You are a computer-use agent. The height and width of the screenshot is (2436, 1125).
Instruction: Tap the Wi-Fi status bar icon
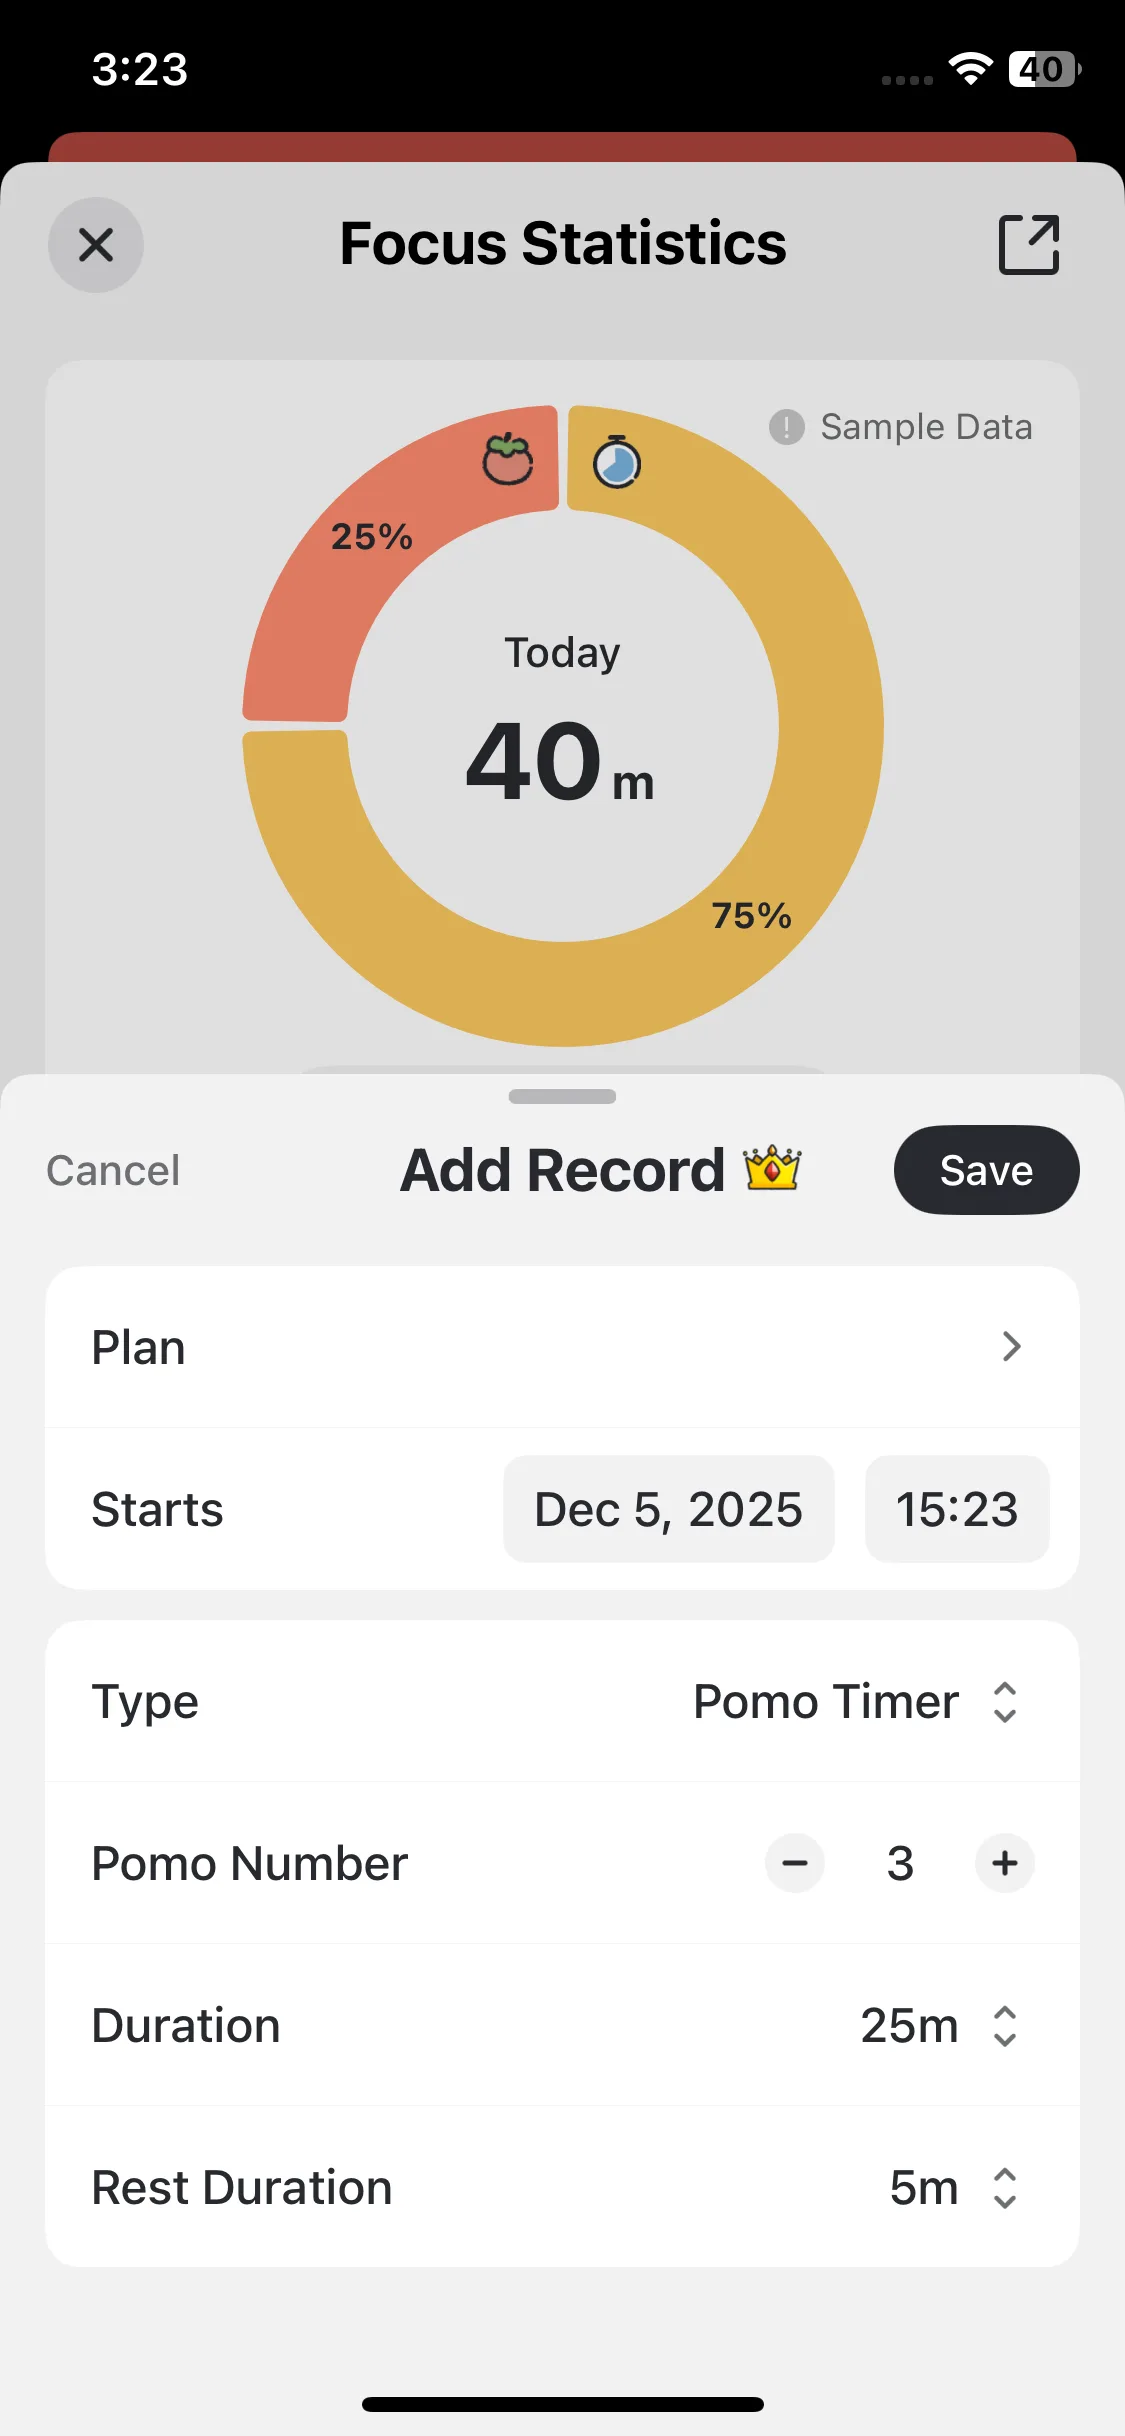point(970,68)
